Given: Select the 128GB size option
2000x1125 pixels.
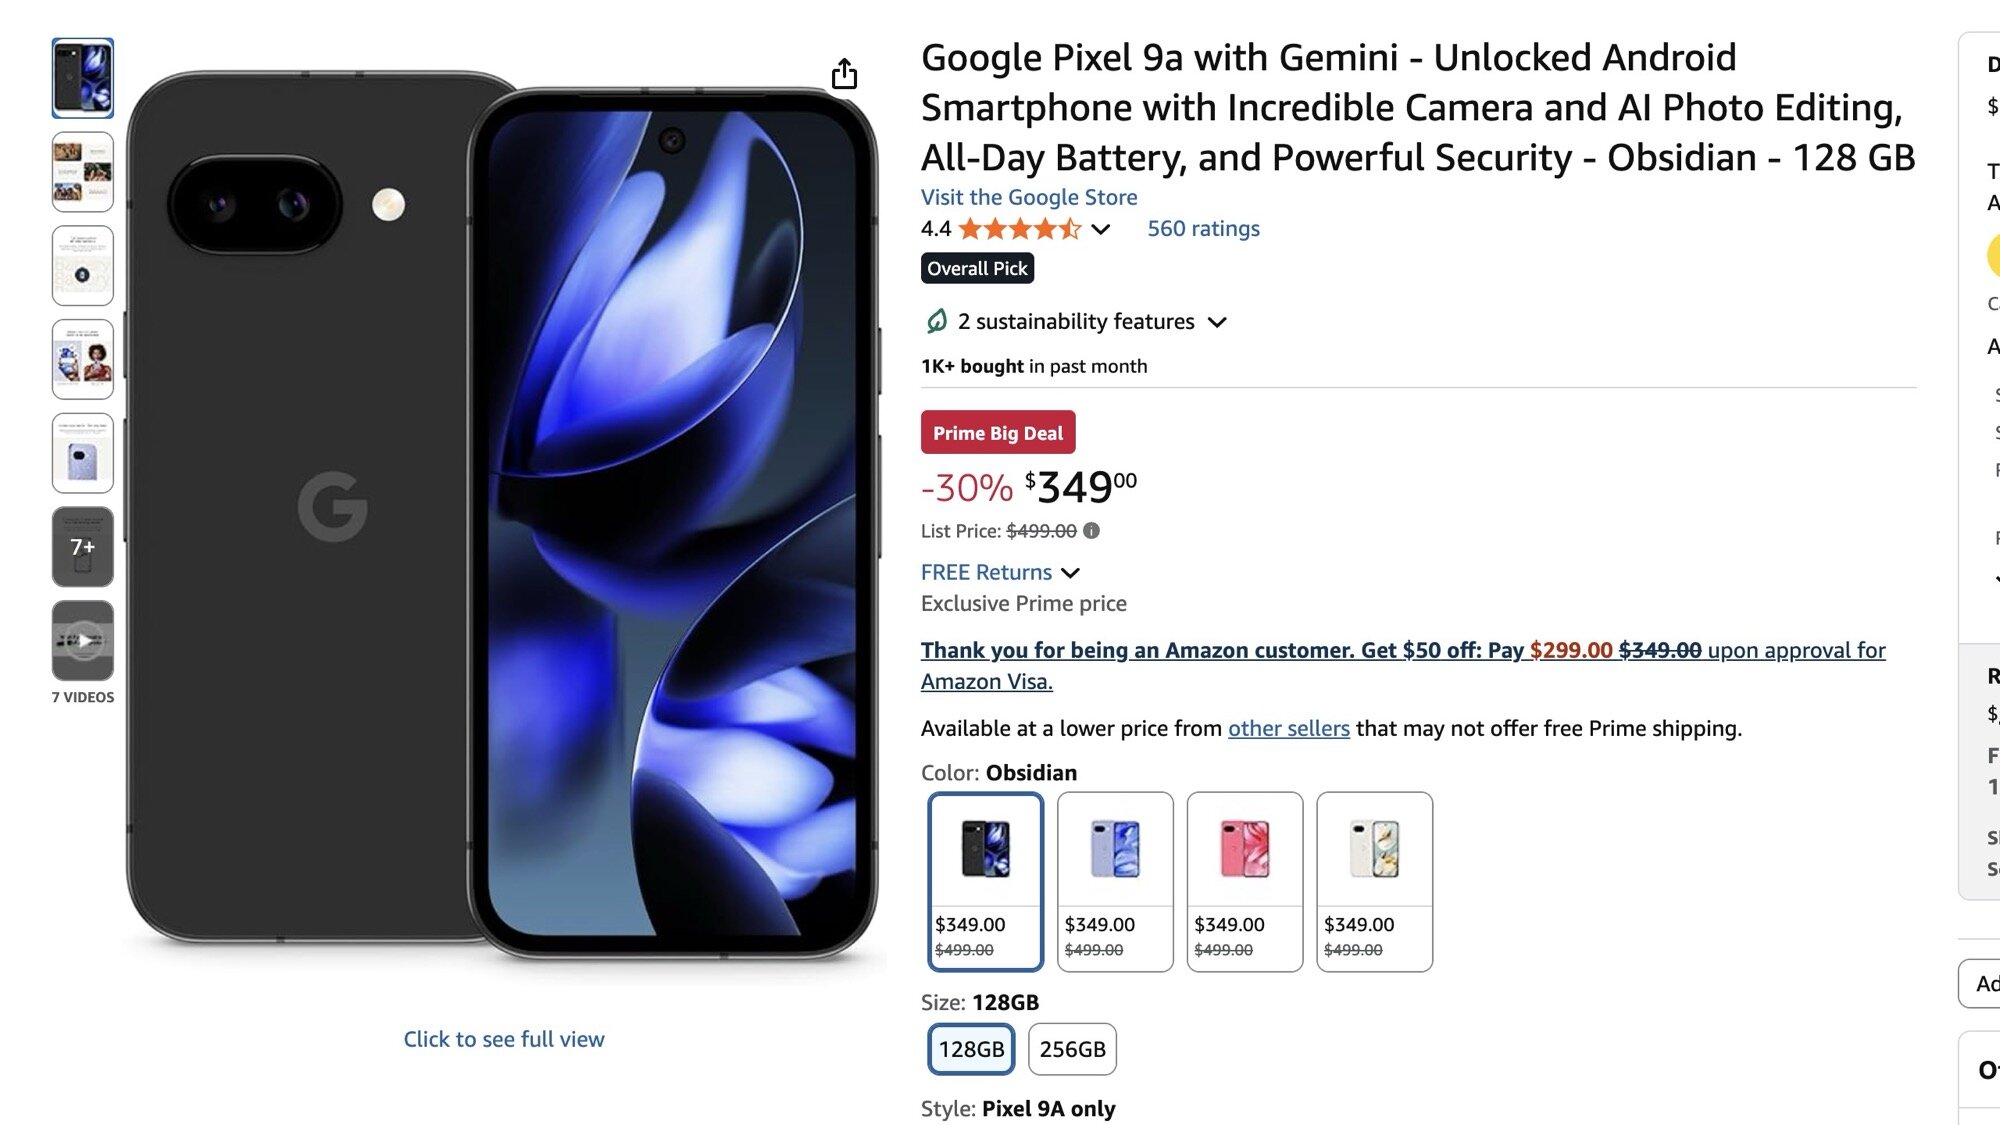Looking at the screenshot, I should tap(971, 1049).
